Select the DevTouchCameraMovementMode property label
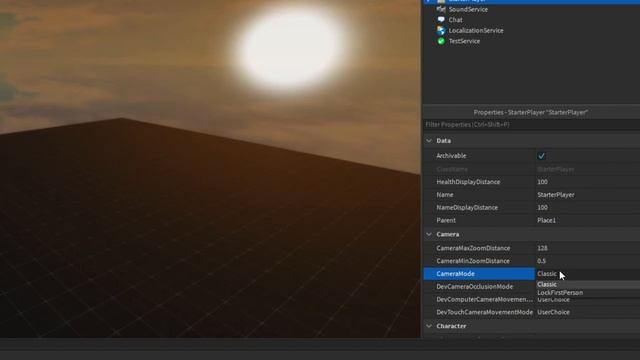The image size is (640, 360). 484,312
